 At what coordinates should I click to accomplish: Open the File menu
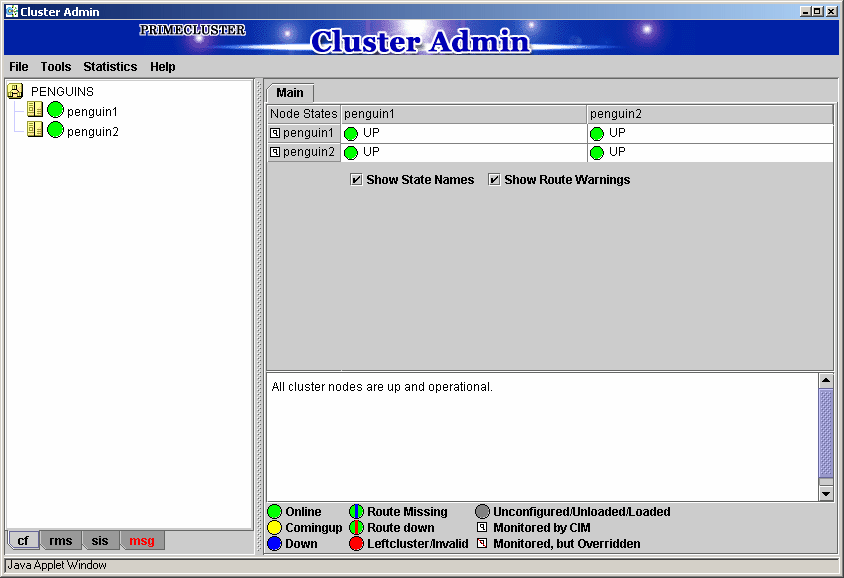pos(19,67)
